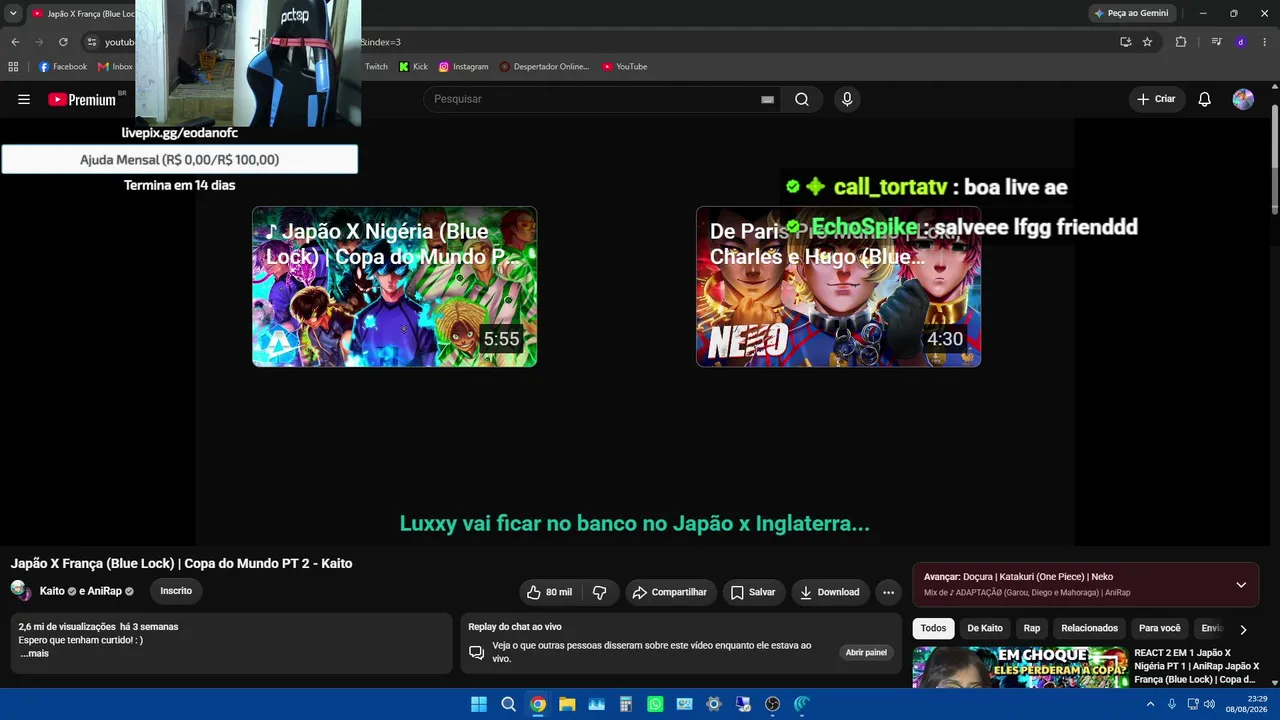Open Kaito channel avatar
The image size is (1280, 720).
pos(21,591)
